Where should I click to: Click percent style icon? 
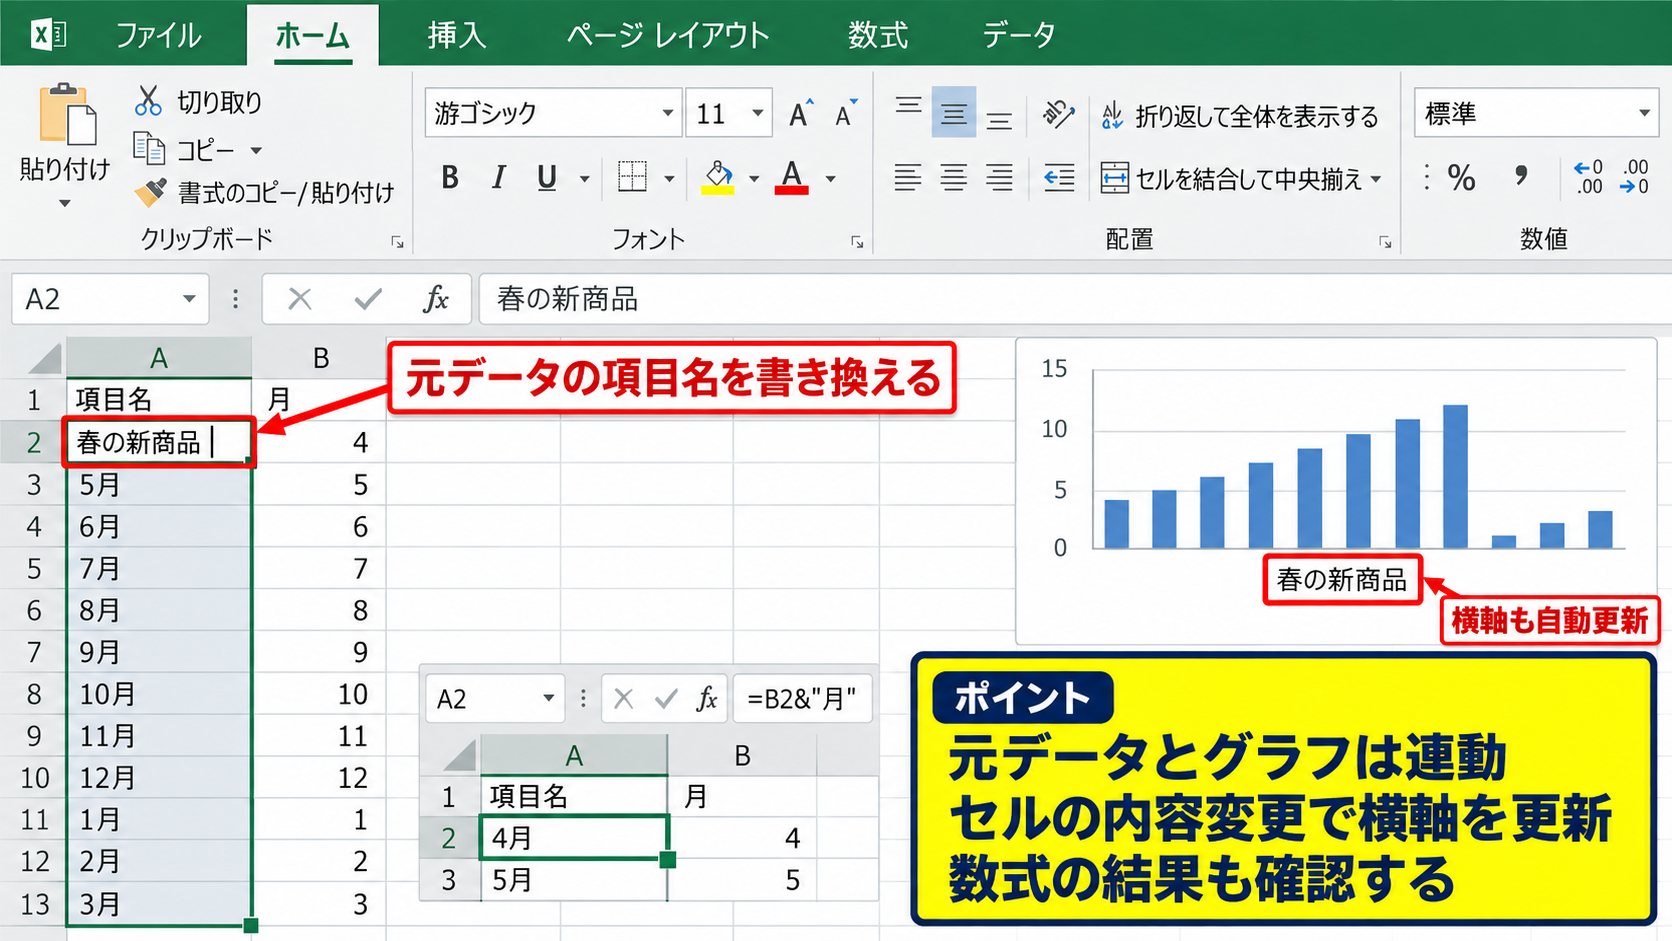1461,178
